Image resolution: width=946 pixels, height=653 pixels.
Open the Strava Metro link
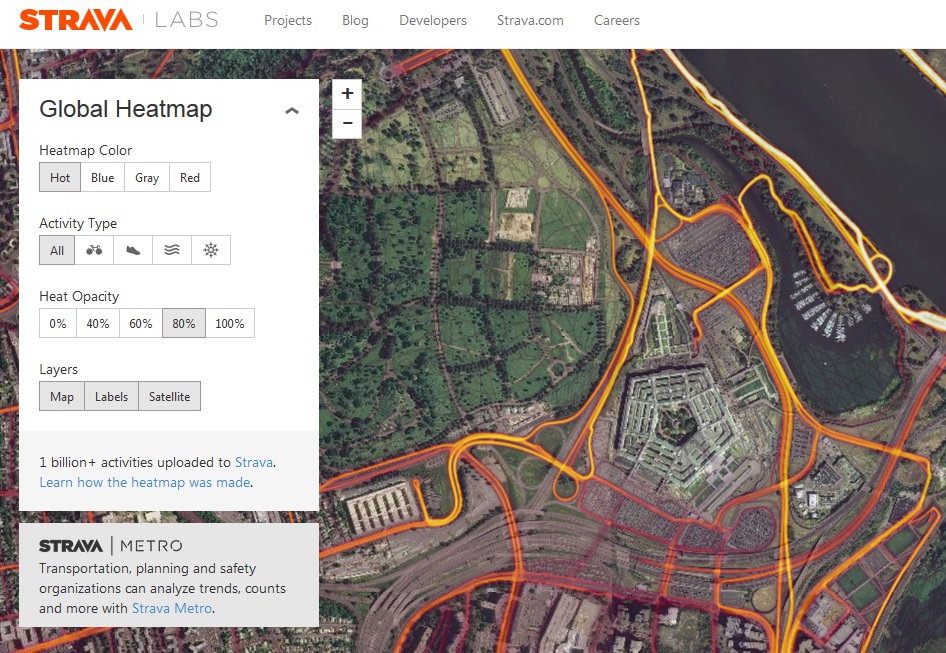(172, 608)
